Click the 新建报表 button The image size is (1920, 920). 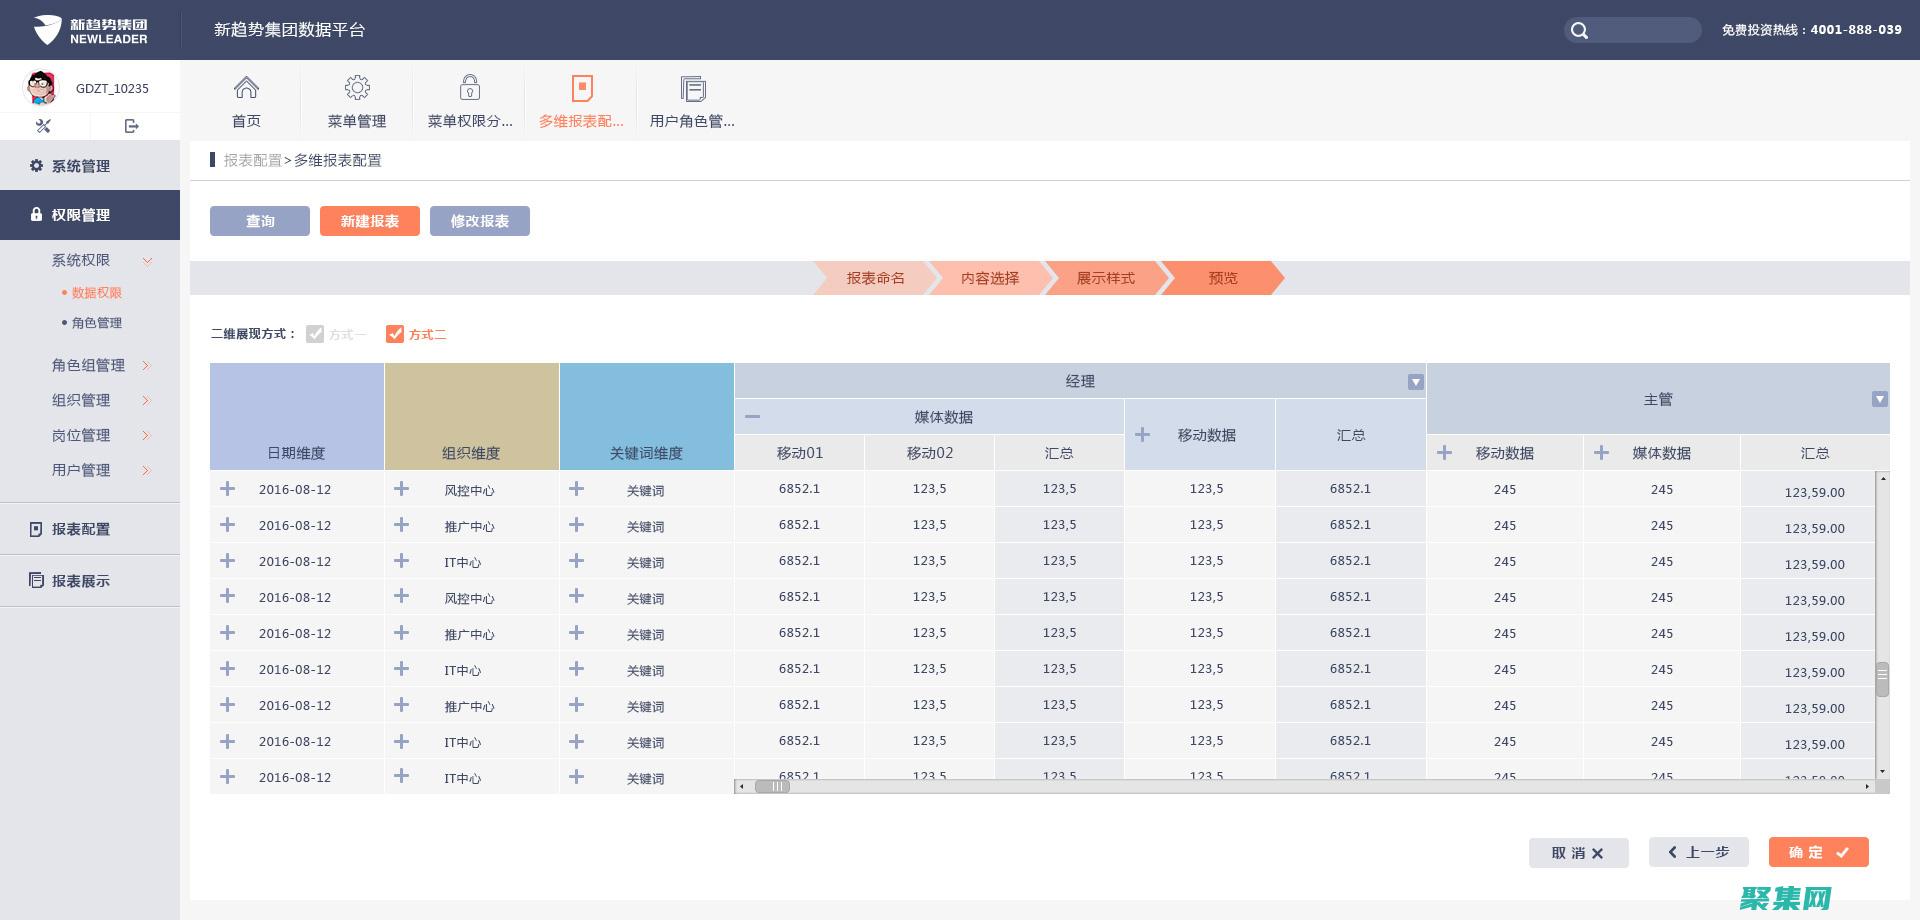click(x=369, y=221)
